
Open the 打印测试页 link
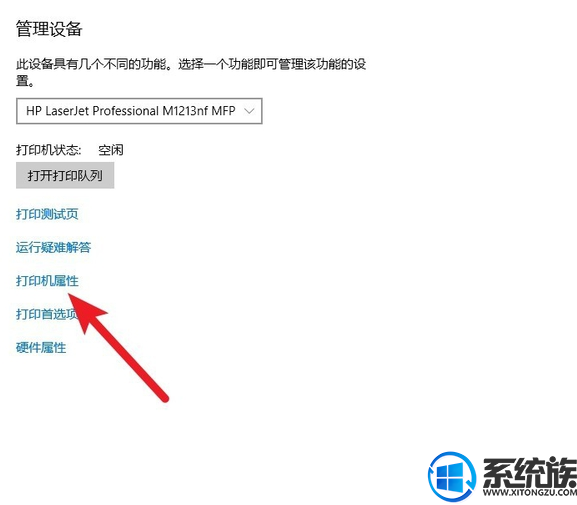47,214
